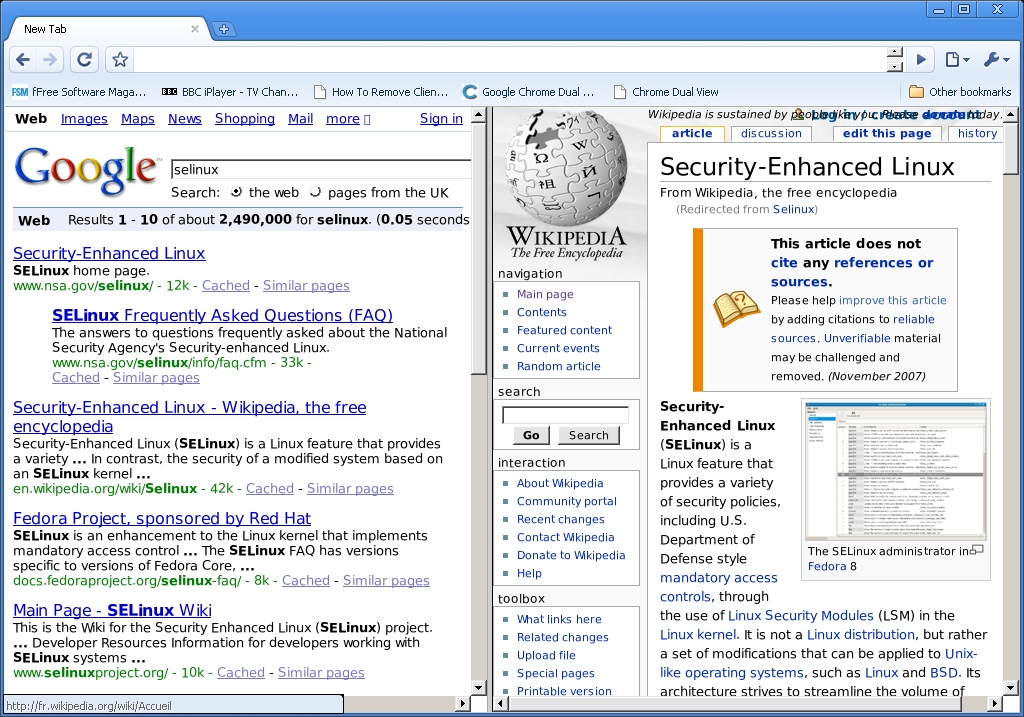The height and width of the screenshot is (717, 1024).
Task: Open the BBC iPlayer bookmark
Action: (230, 92)
